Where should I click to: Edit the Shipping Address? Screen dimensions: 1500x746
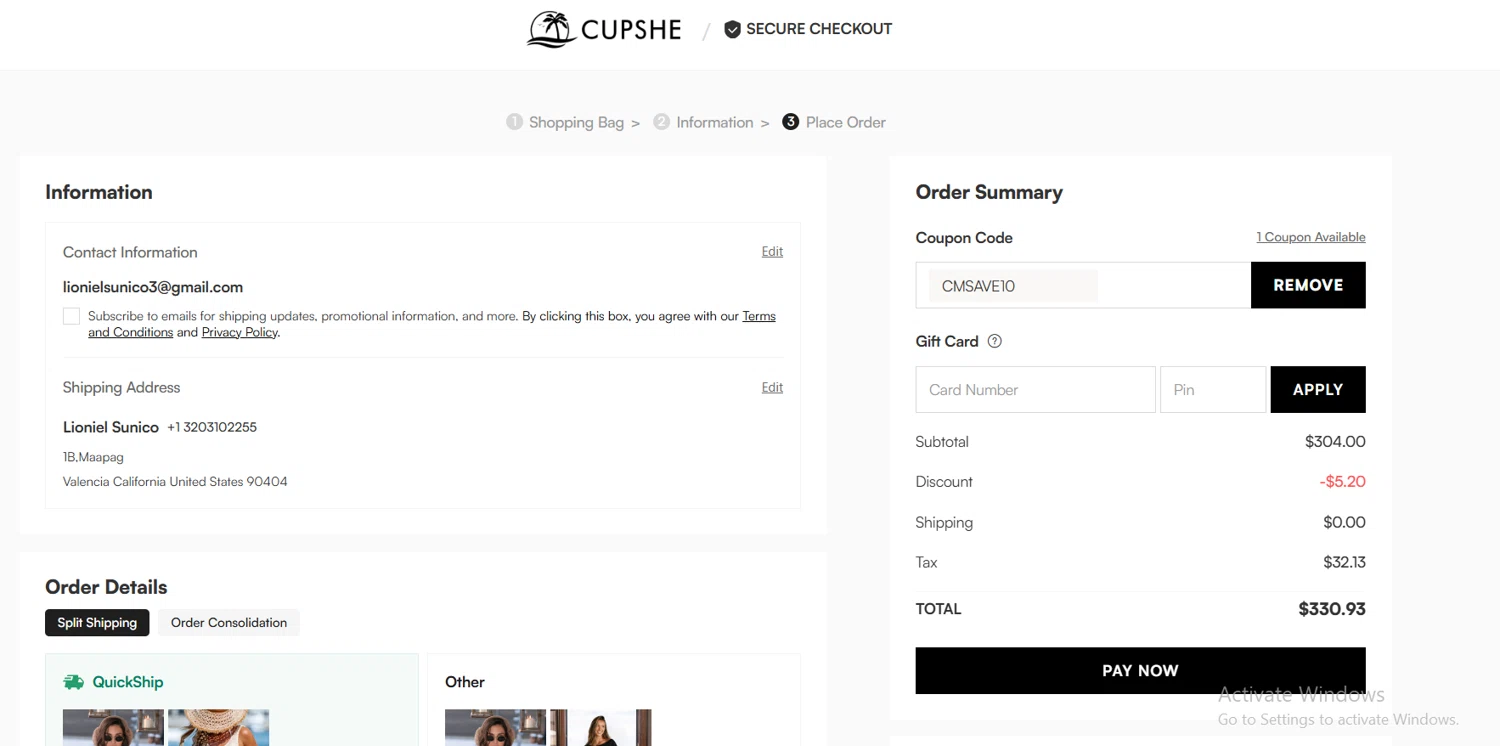[772, 387]
